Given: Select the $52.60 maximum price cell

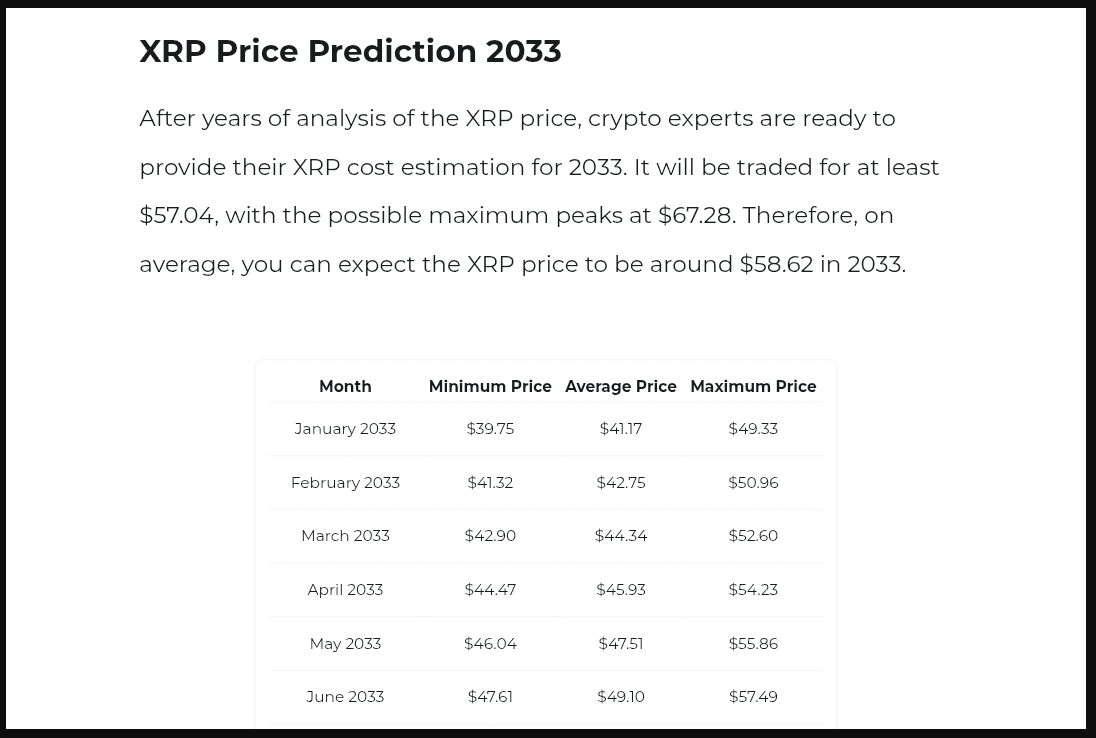Looking at the screenshot, I should 753,535.
